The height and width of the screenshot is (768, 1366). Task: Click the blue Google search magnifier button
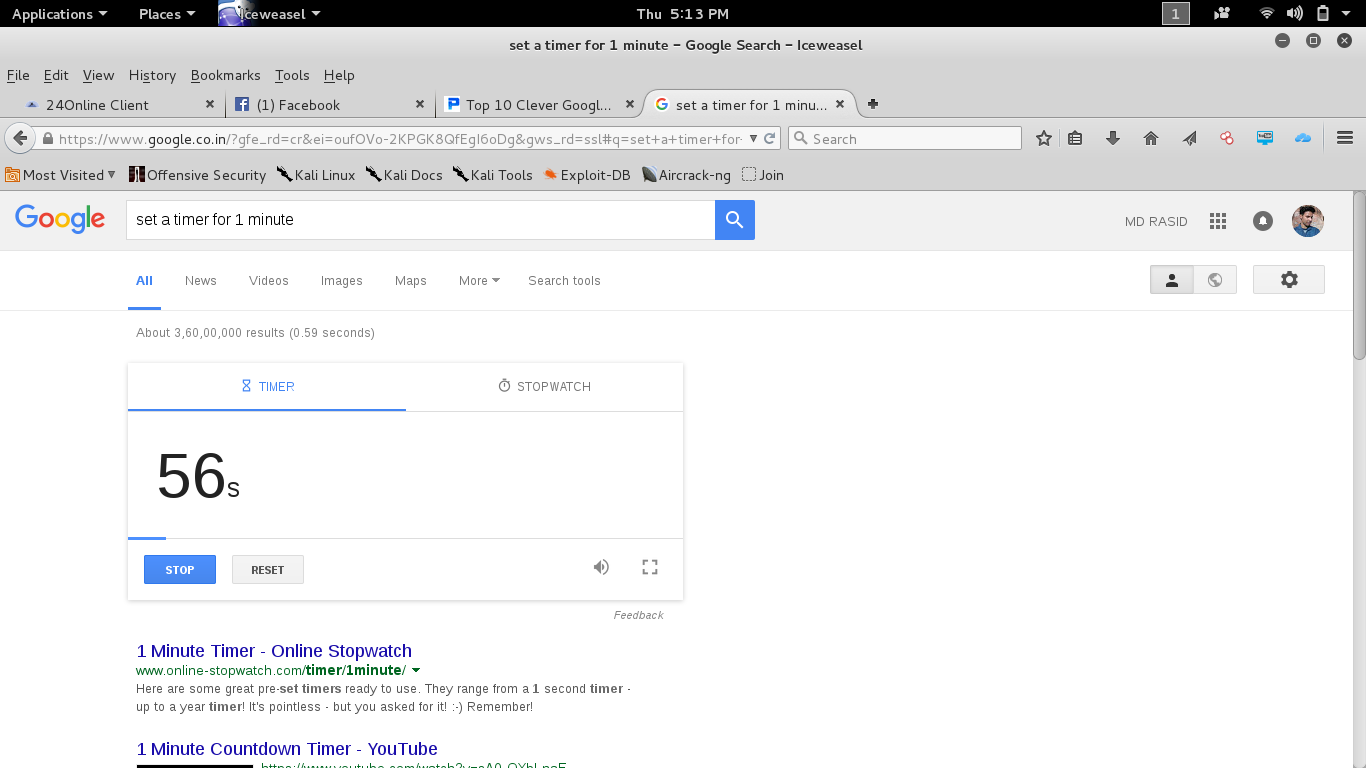(x=735, y=220)
